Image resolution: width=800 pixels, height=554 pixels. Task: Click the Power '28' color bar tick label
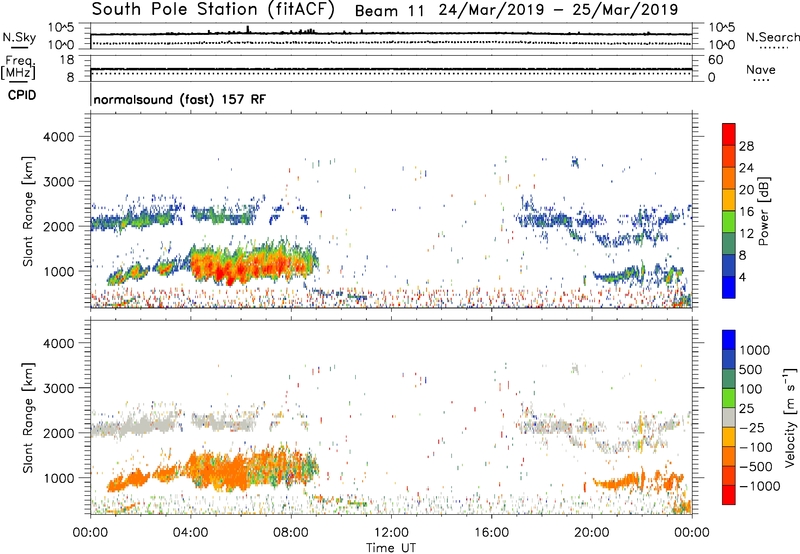tap(746, 146)
